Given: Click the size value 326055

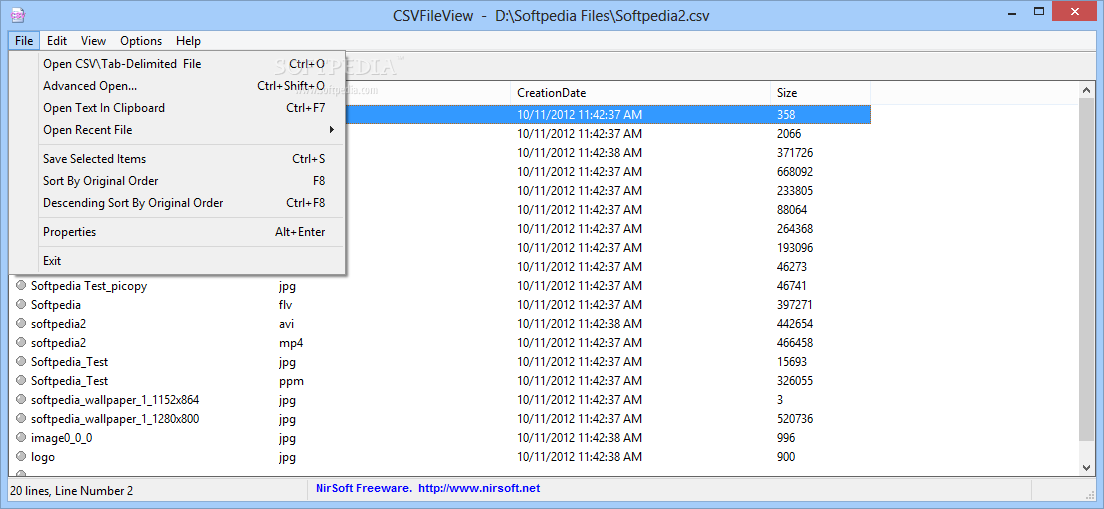Looking at the screenshot, I should click(x=795, y=381).
